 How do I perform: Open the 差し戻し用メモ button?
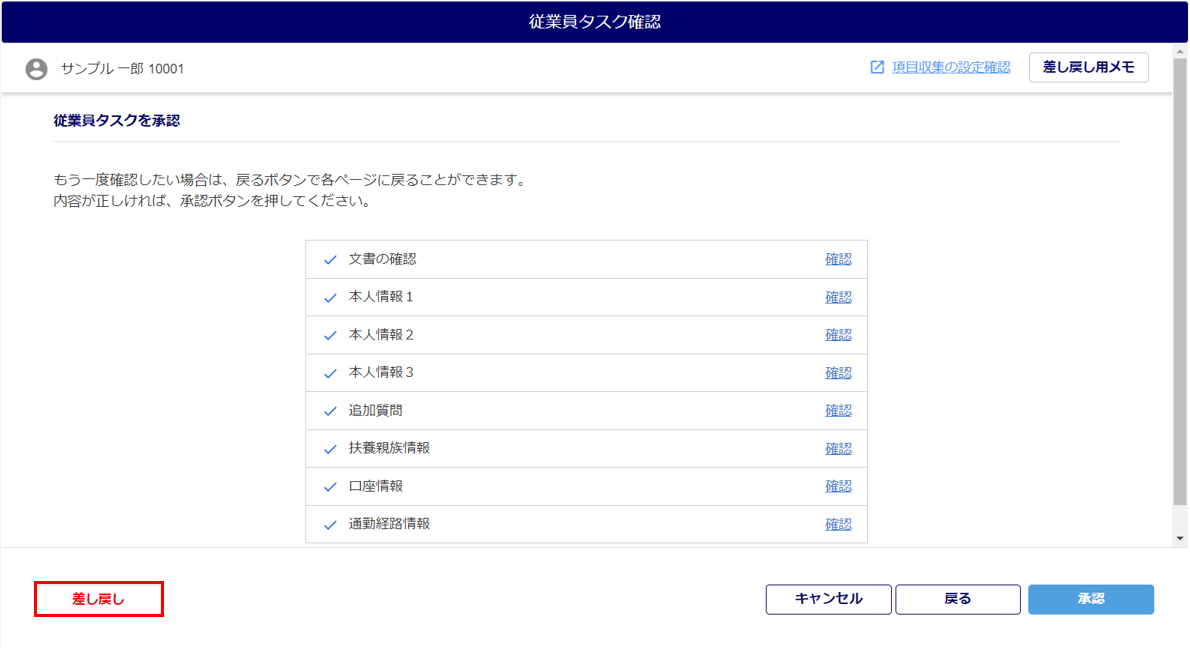click(1088, 67)
